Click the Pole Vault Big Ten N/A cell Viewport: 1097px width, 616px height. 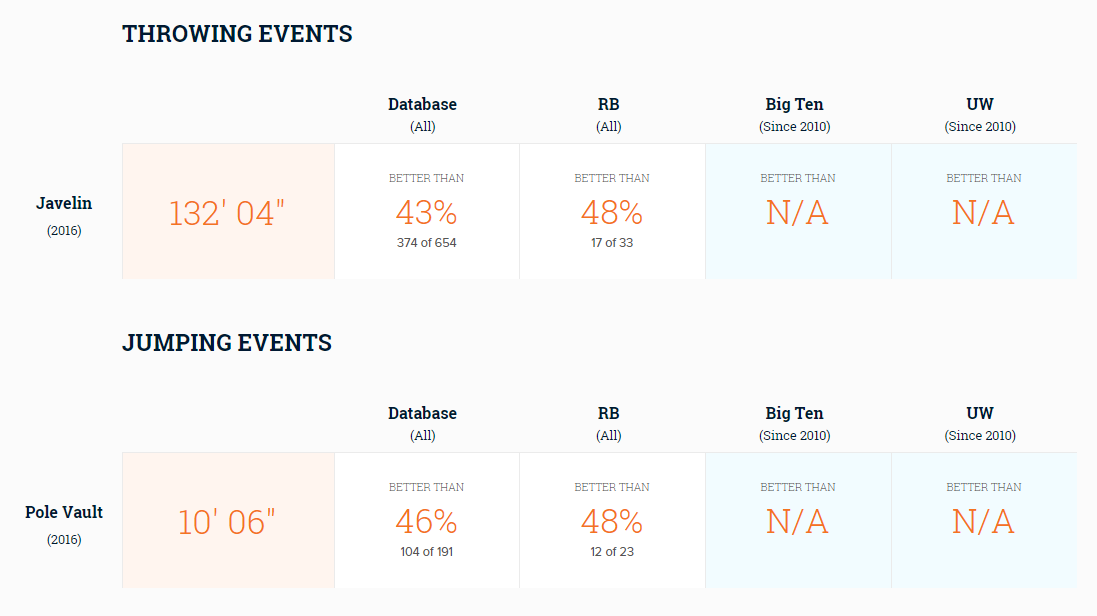tap(798, 520)
